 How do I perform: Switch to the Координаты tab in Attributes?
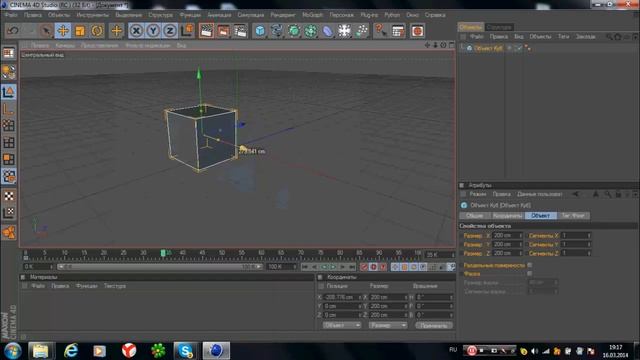click(x=507, y=216)
